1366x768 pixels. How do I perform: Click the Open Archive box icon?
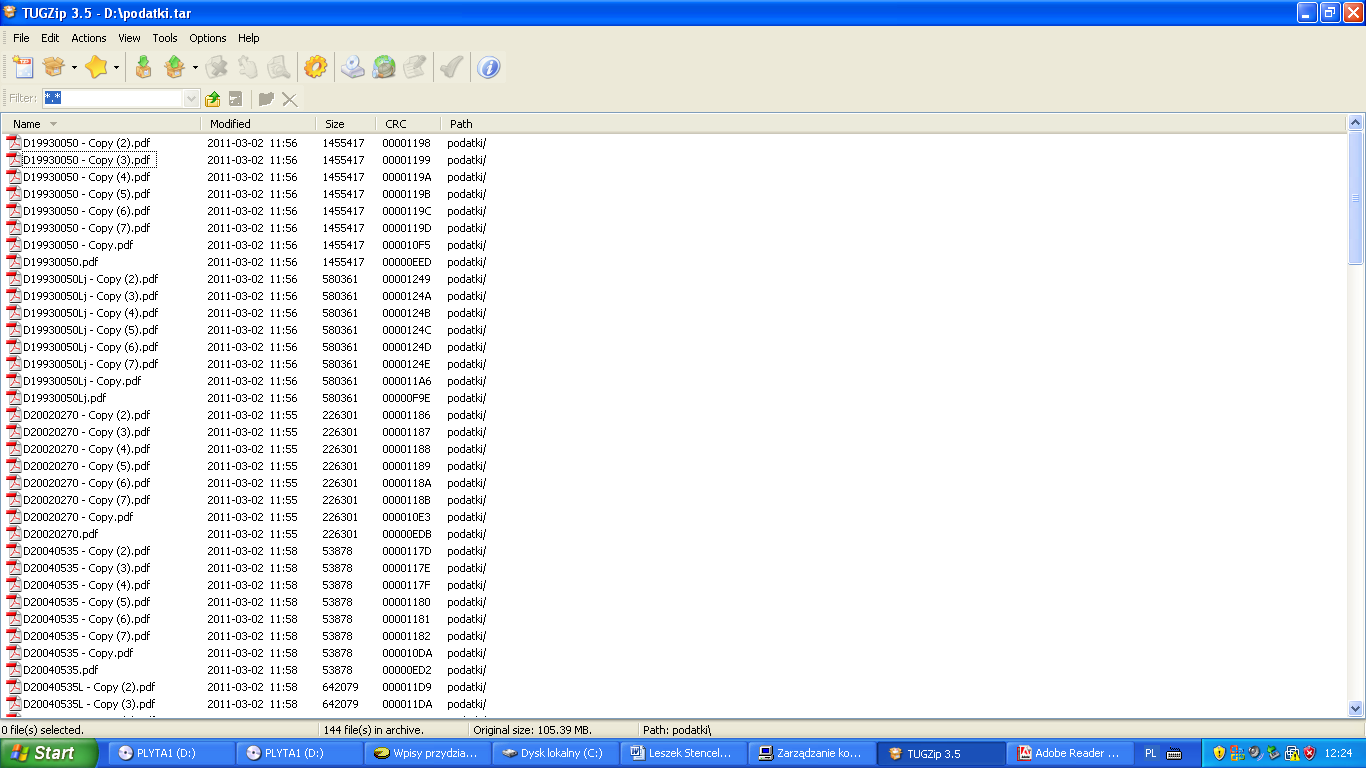(x=54, y=67)
